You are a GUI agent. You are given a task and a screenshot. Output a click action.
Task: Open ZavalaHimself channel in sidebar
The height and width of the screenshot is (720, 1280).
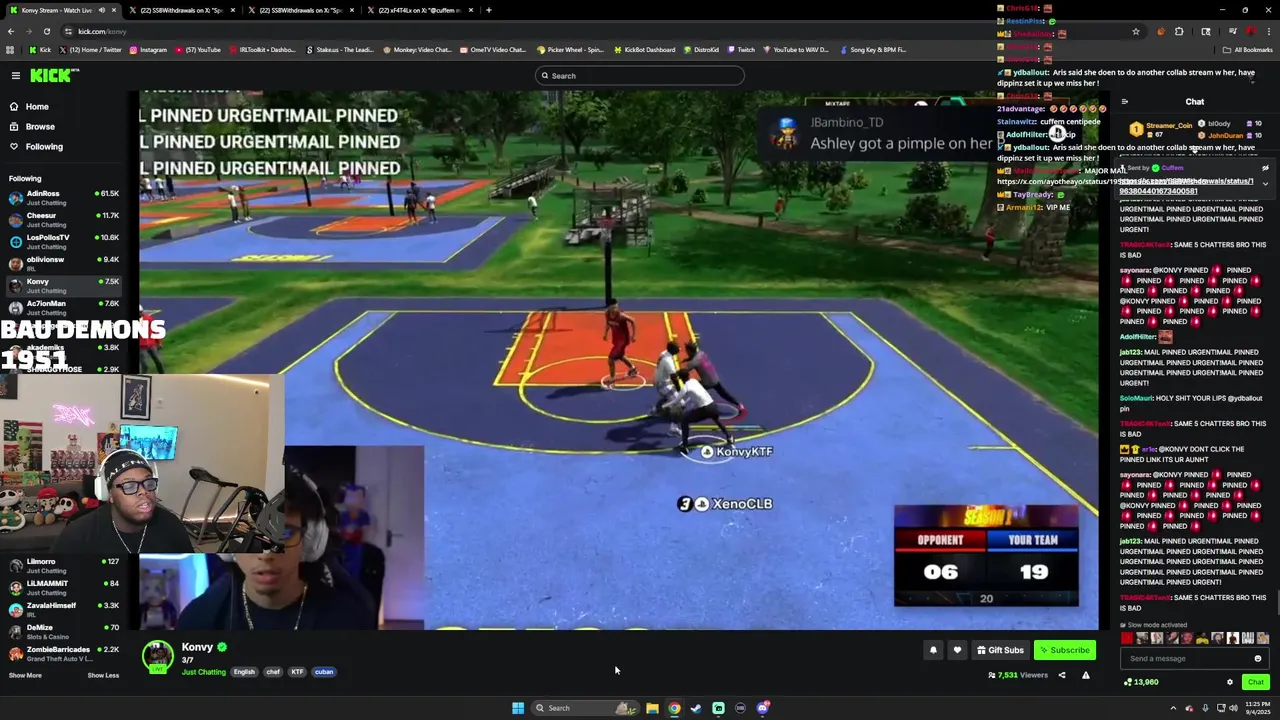(x=65, y=609)
